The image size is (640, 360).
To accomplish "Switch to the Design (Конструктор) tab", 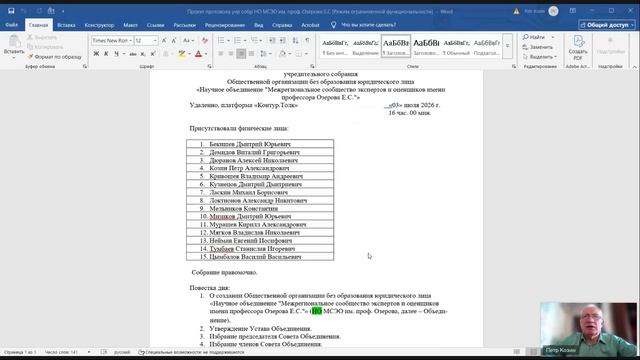I will coord(99,25).
